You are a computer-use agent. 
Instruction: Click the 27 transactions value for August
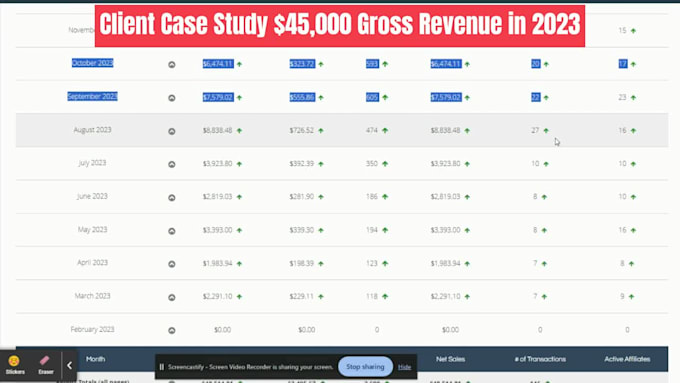(x=535, y=130)
